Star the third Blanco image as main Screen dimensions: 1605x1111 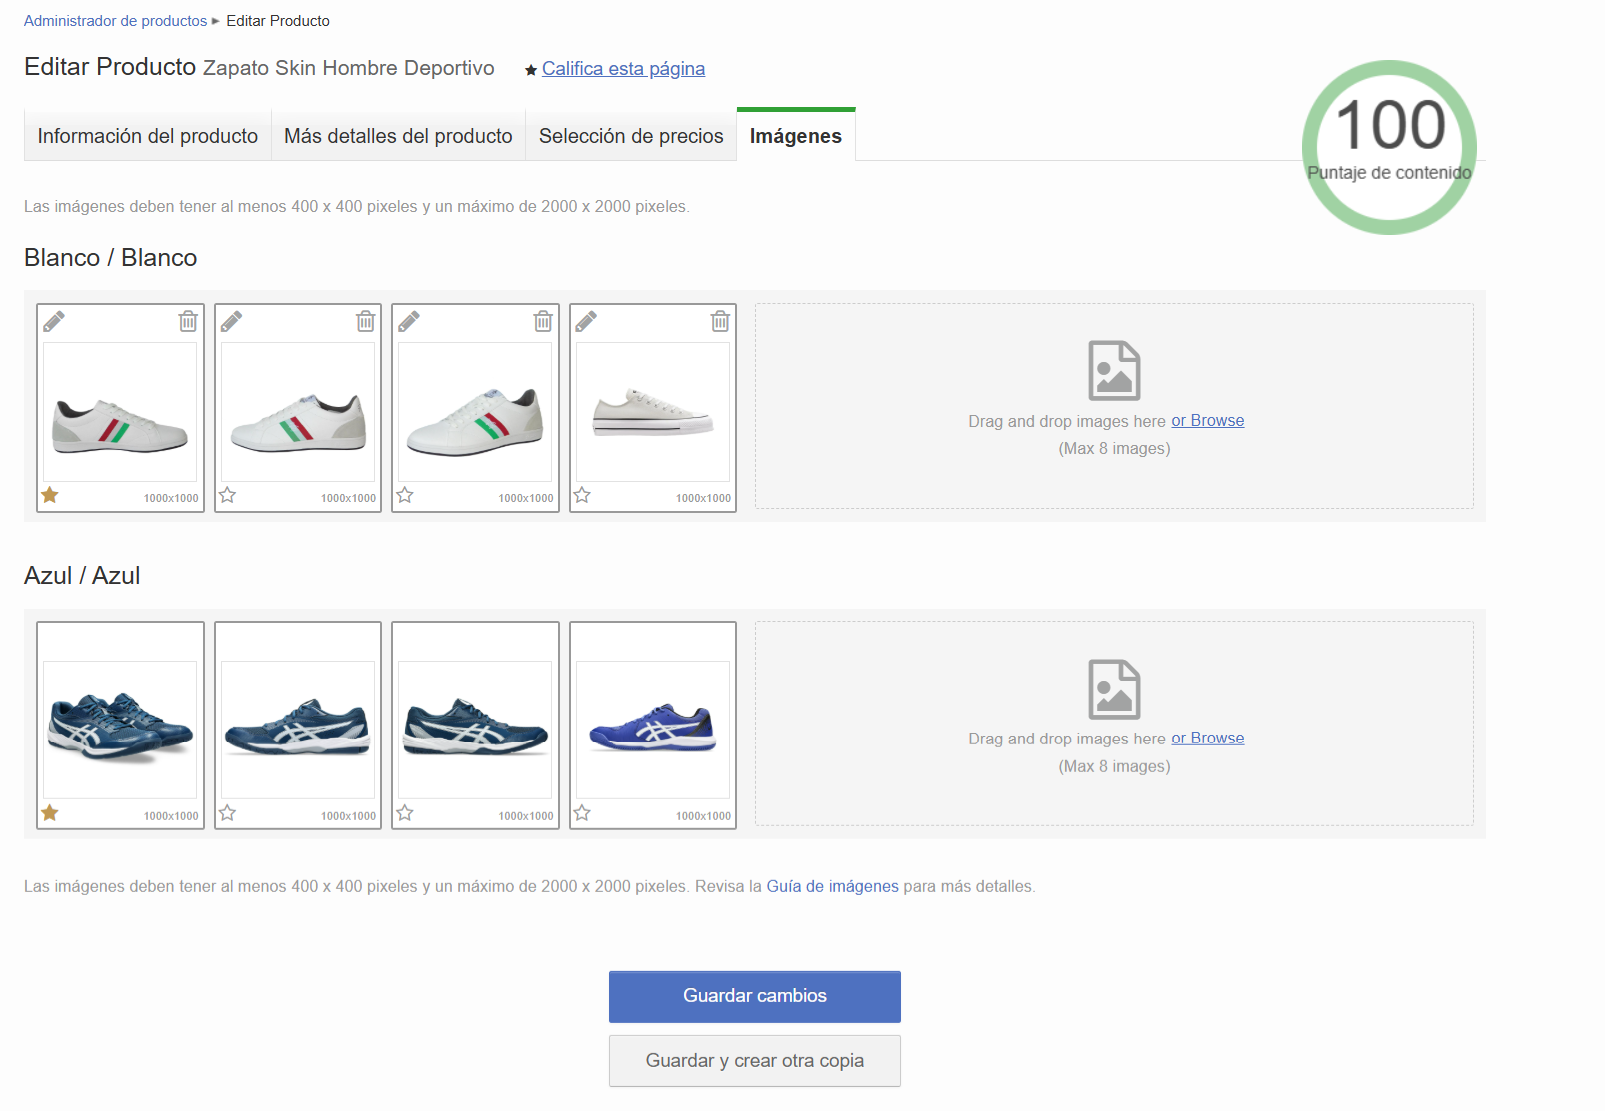[405, 495]
